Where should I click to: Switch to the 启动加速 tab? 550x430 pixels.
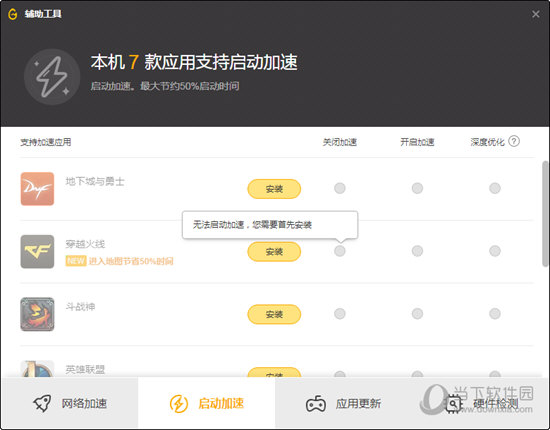(206, 403)
